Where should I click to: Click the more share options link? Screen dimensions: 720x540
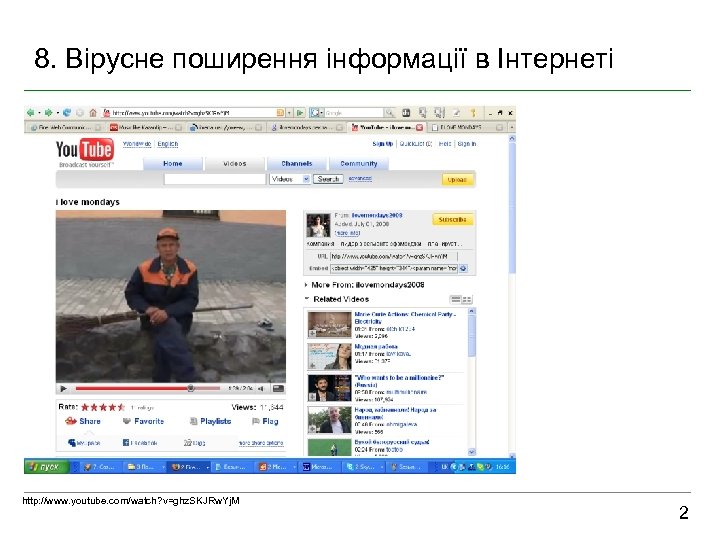[261, 443]
